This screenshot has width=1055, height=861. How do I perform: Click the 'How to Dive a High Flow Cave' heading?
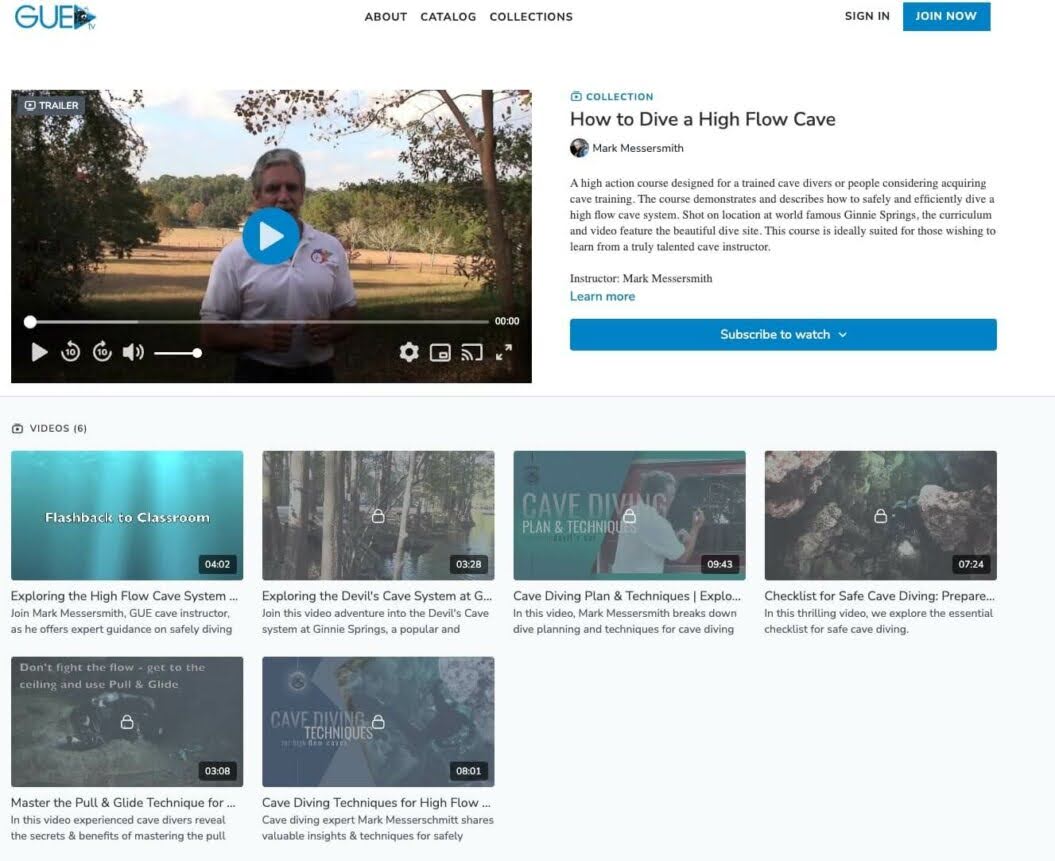coord(702,119)
